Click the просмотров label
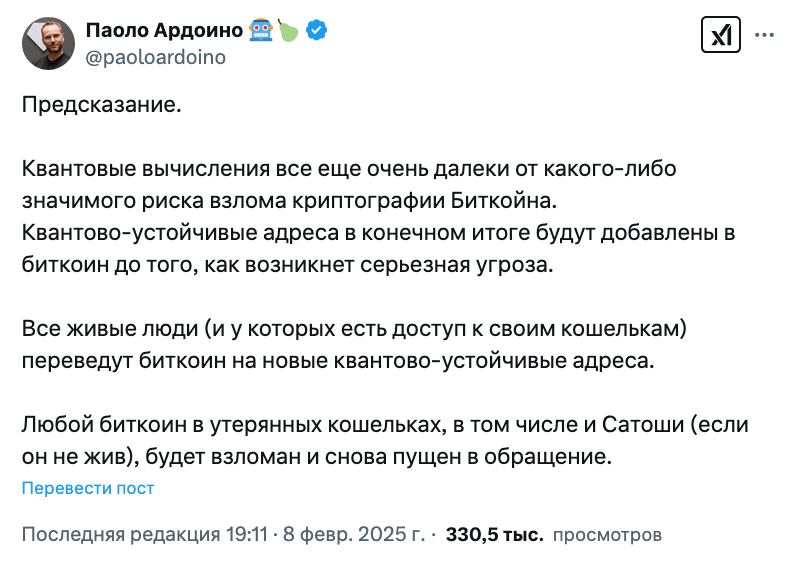Viewport: 797px width, 564px height. [607, 535]
